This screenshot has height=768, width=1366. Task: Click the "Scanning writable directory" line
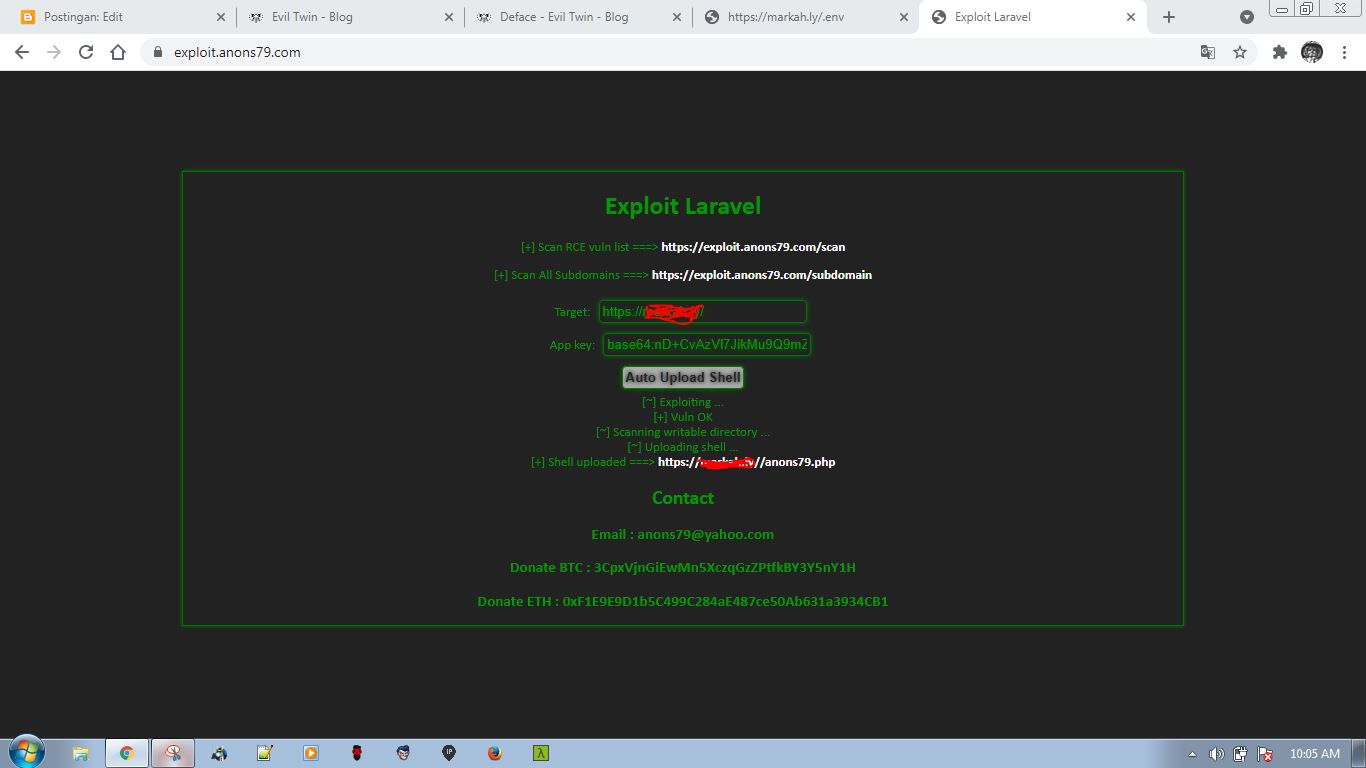pos(683,432)
